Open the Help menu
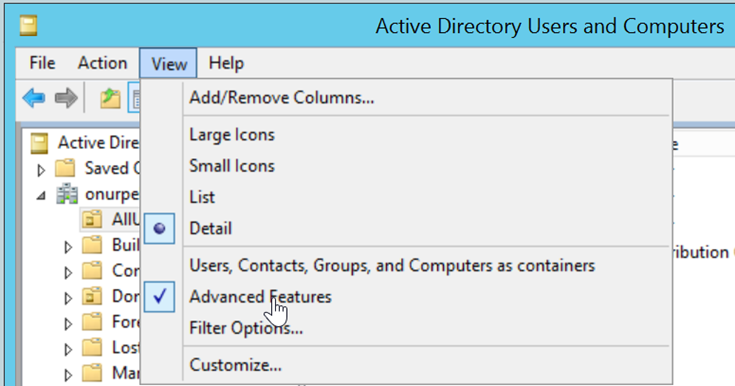The height and width of the screenshot is (386, 735). pyautogui.click(x=226, y=63)
